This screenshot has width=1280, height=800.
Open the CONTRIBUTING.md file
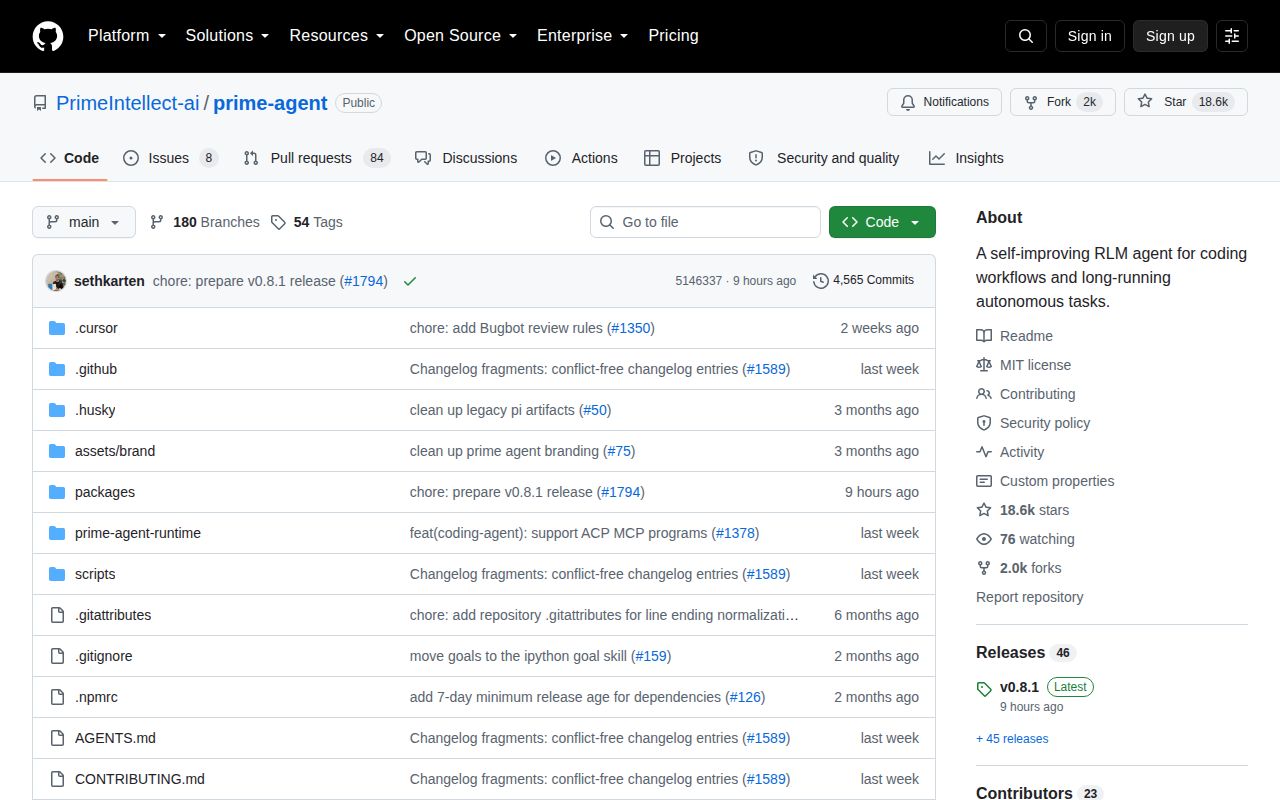[x=140, y=779]
